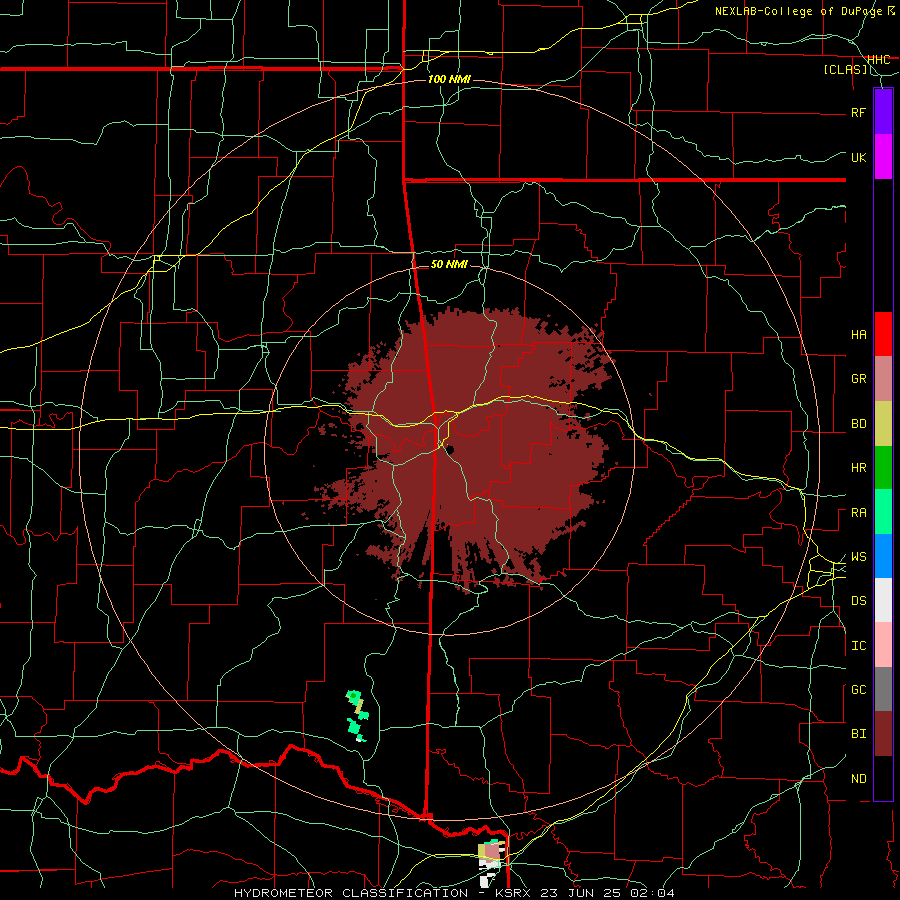Click the dark green HR legend swatch
The height and width of the screenshot is (900, 900).
coord(883,468)
